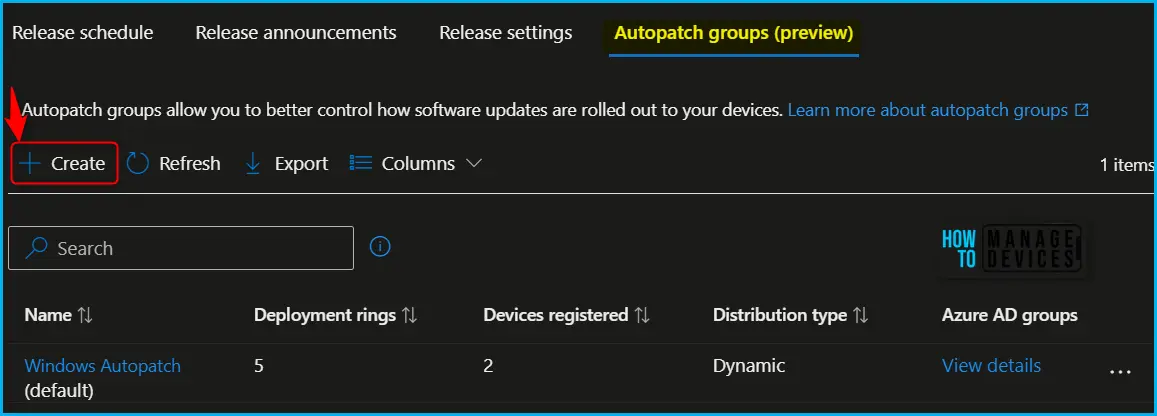Open Learn more about autopatch groups link

(x=939, y=111)
